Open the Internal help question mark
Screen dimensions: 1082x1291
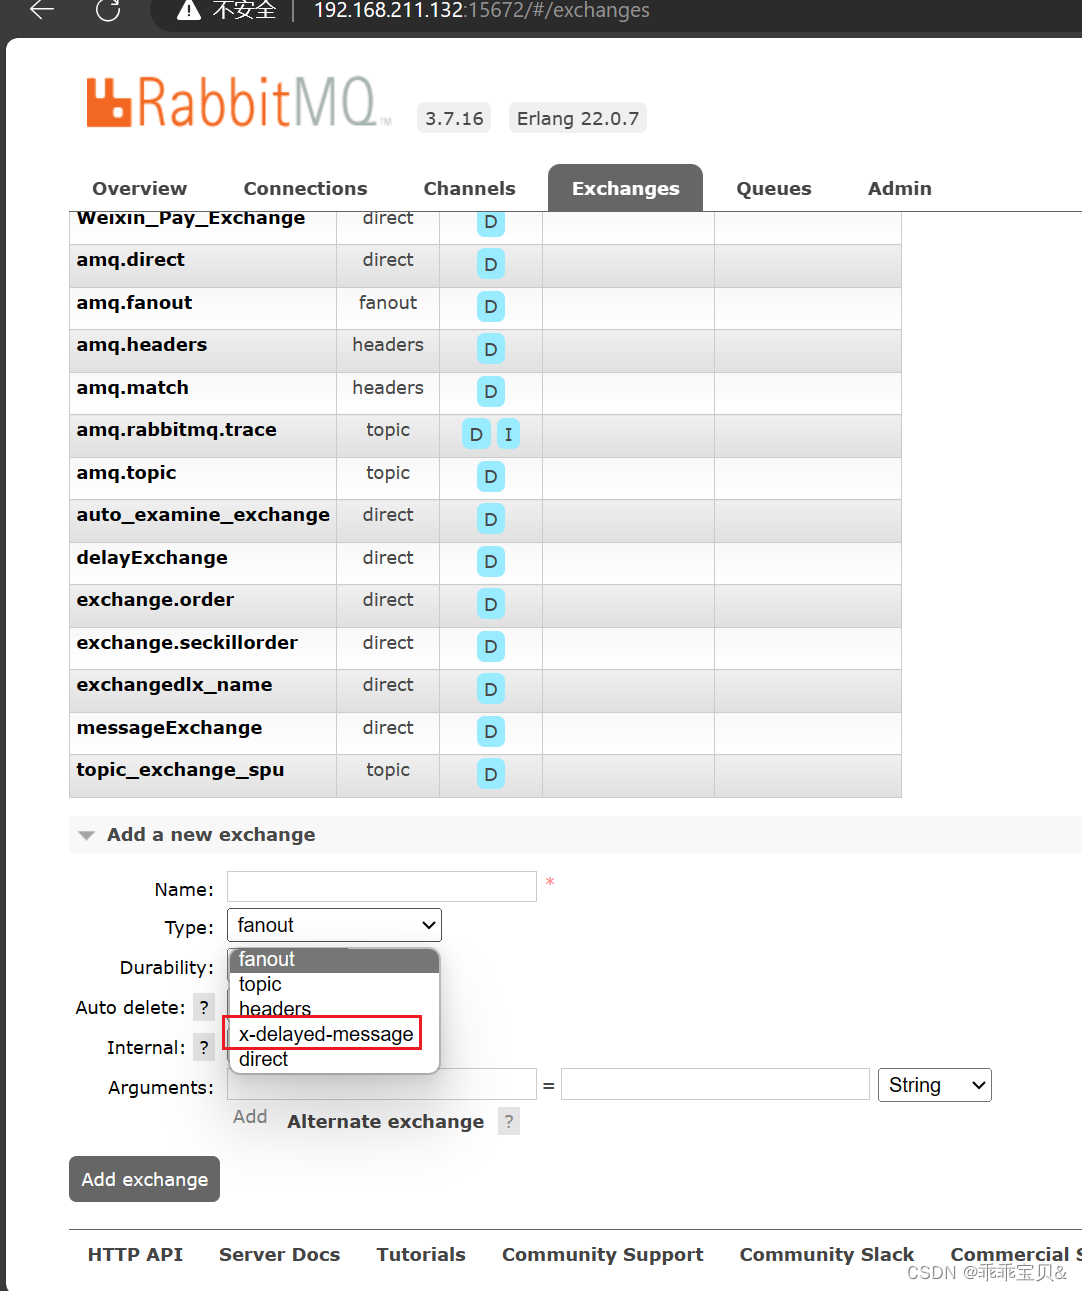point(204,1048)
